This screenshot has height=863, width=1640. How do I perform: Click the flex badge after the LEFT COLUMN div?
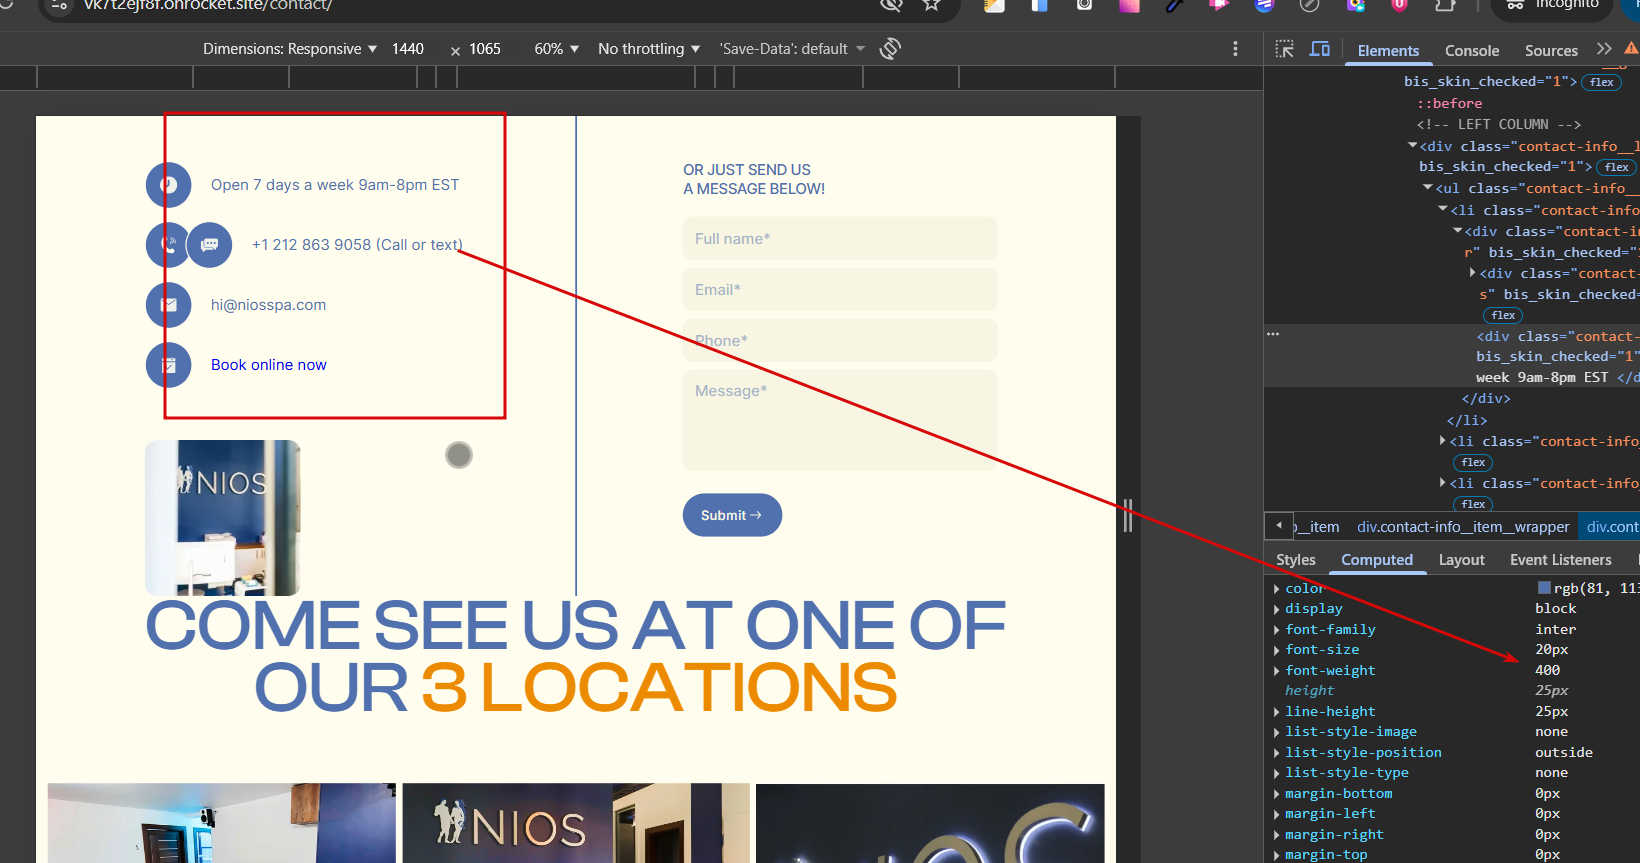(x=1617, y=167)
